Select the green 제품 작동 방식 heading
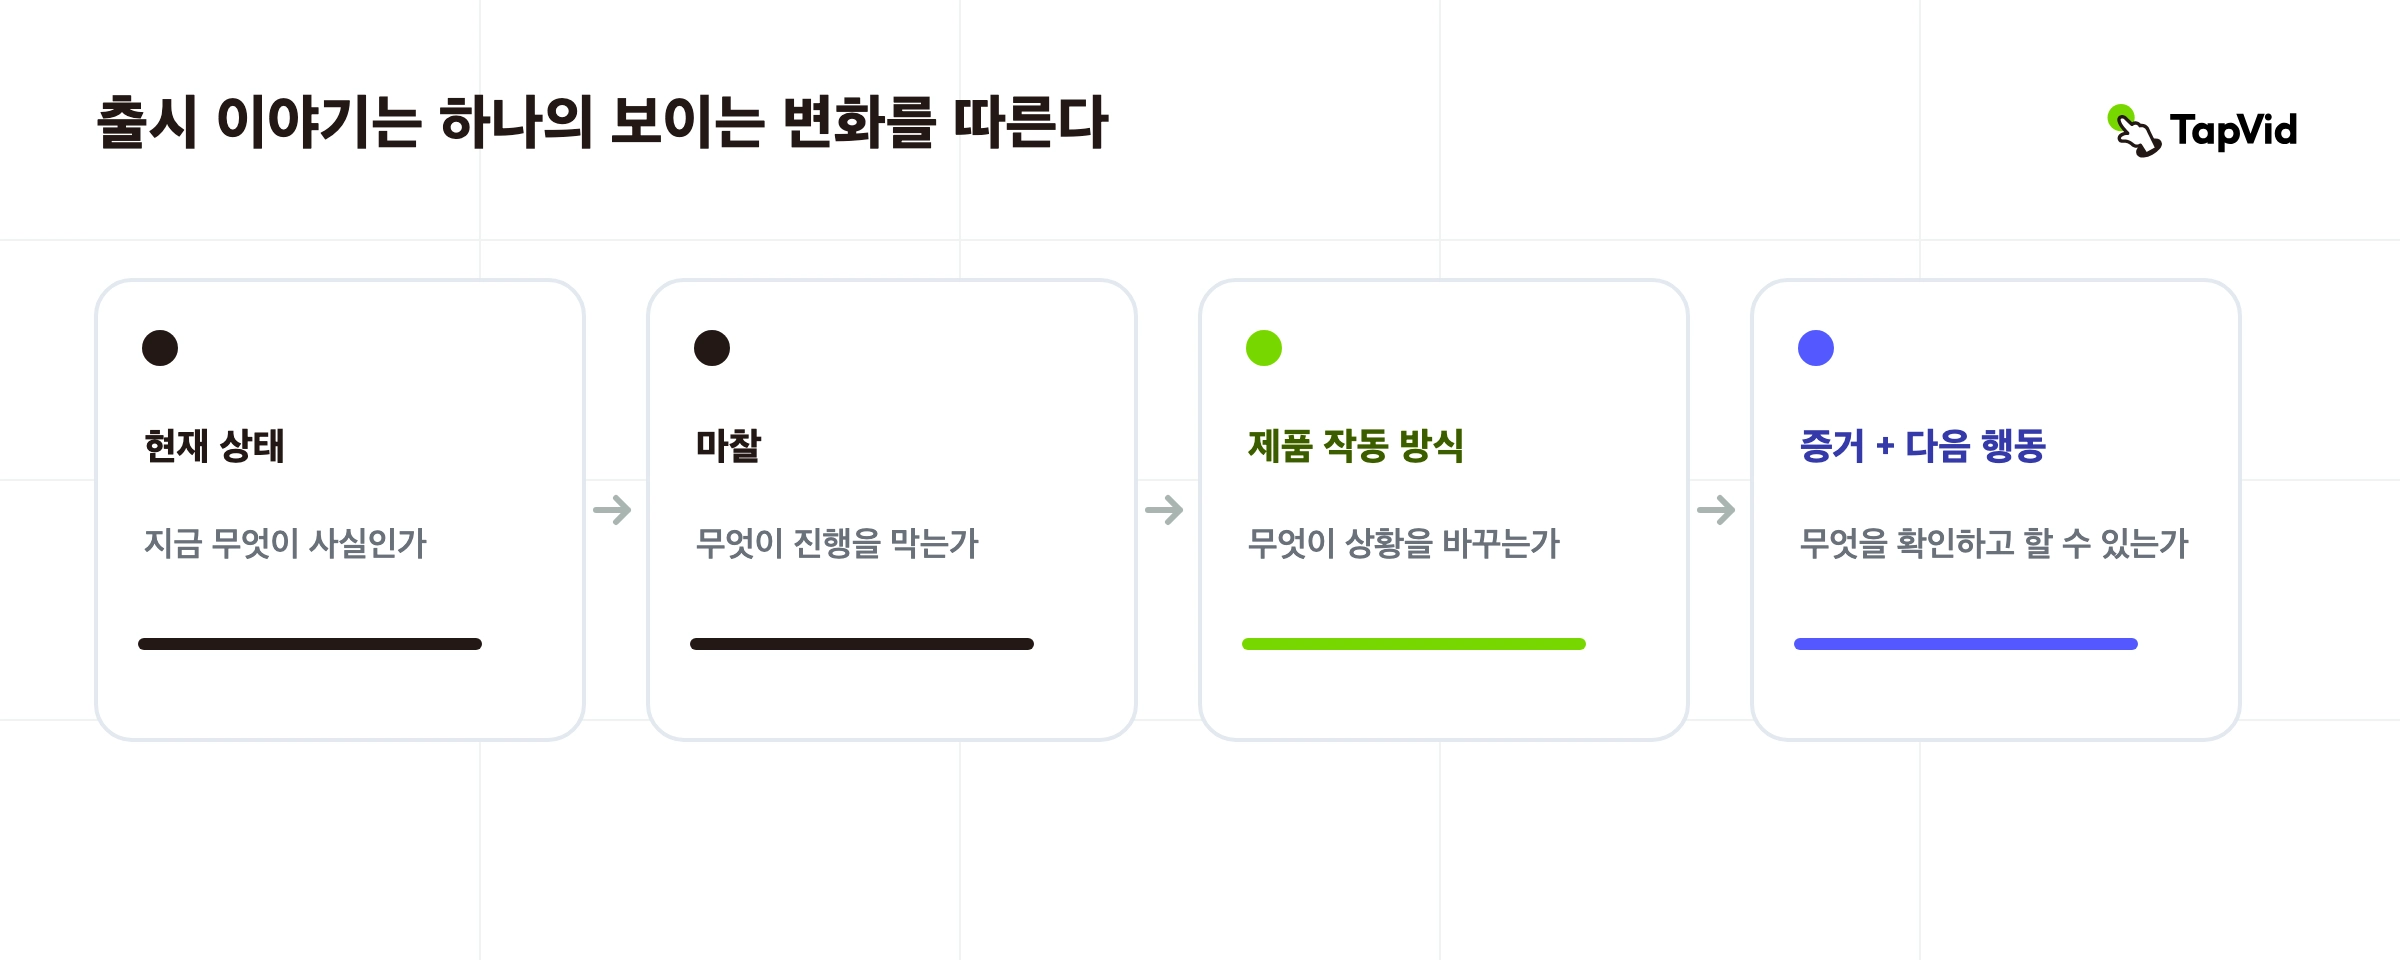Screen dimensions: 2400x960 1356,446
